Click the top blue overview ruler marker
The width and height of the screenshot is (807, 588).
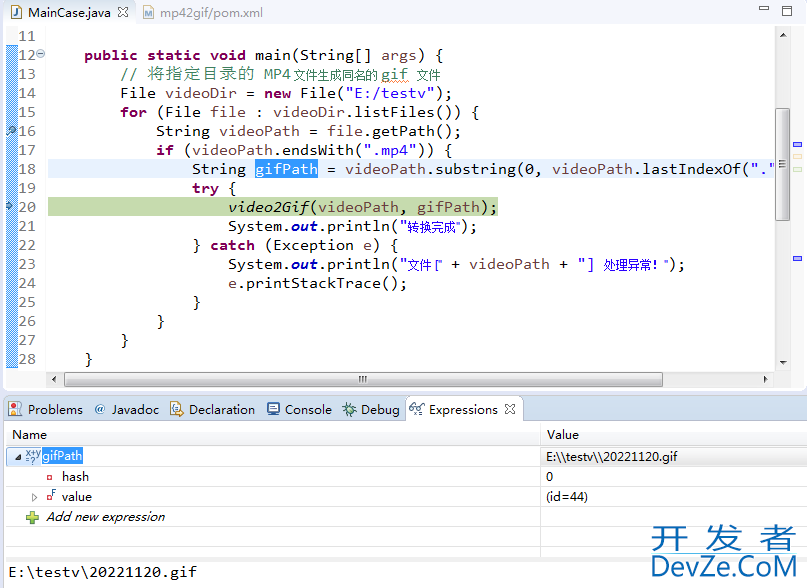tap(798, 144)
